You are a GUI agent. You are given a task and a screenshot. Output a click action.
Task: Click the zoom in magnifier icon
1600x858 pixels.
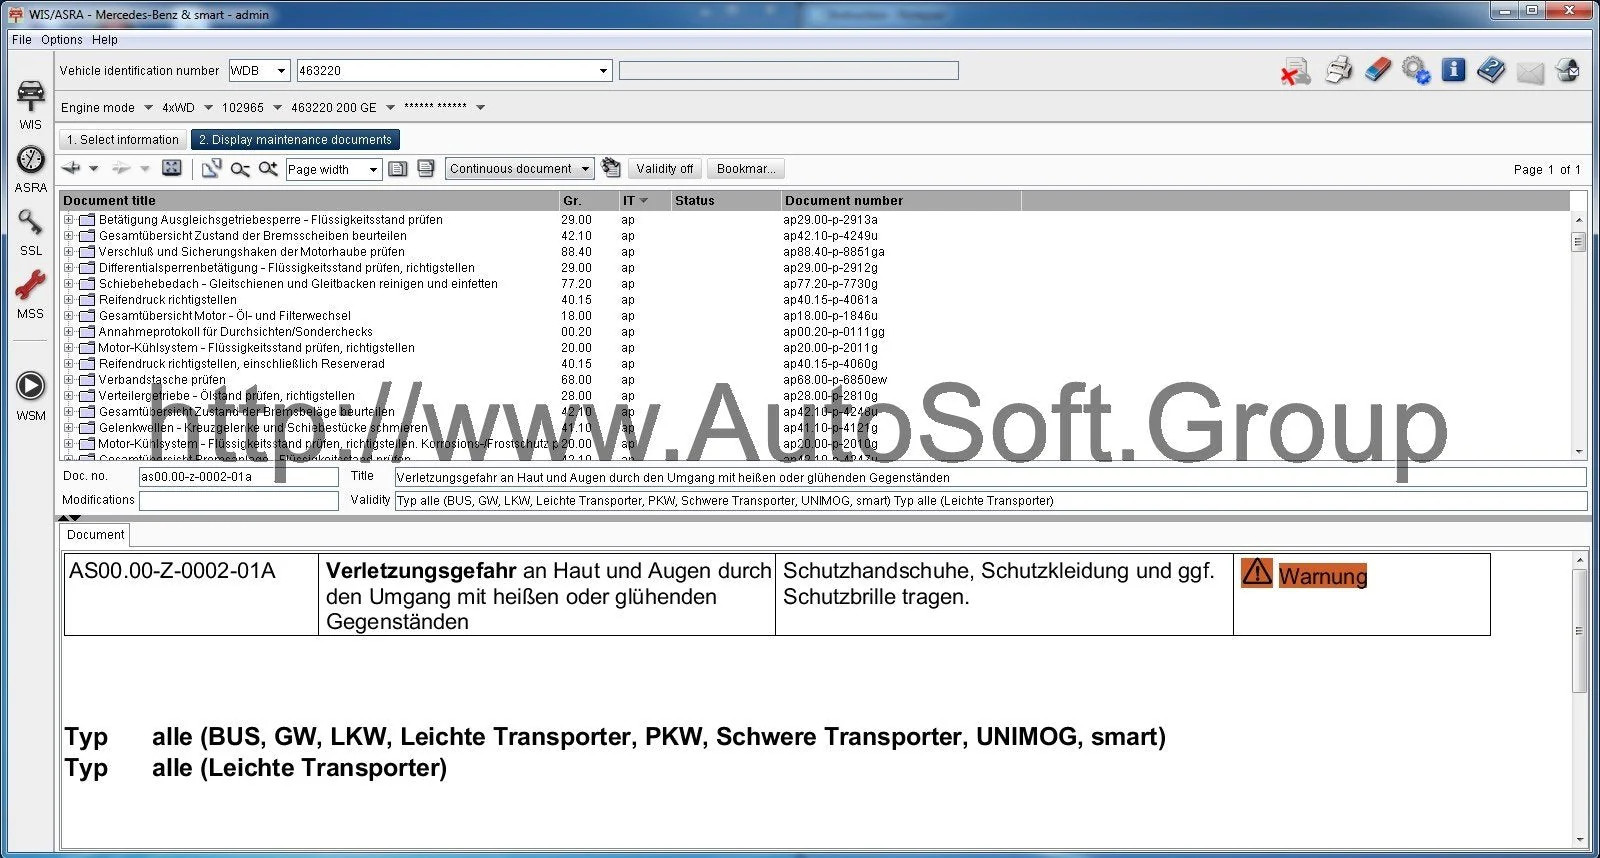268,169
